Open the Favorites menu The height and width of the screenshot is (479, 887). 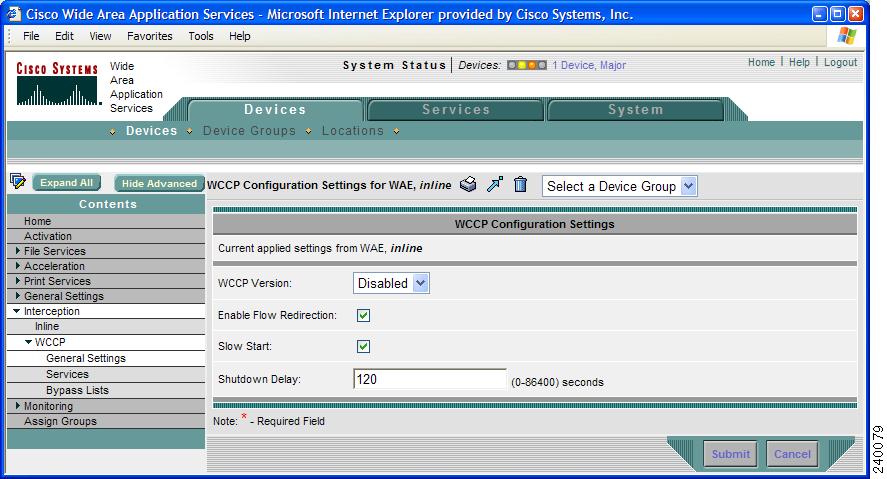(149, 36)
